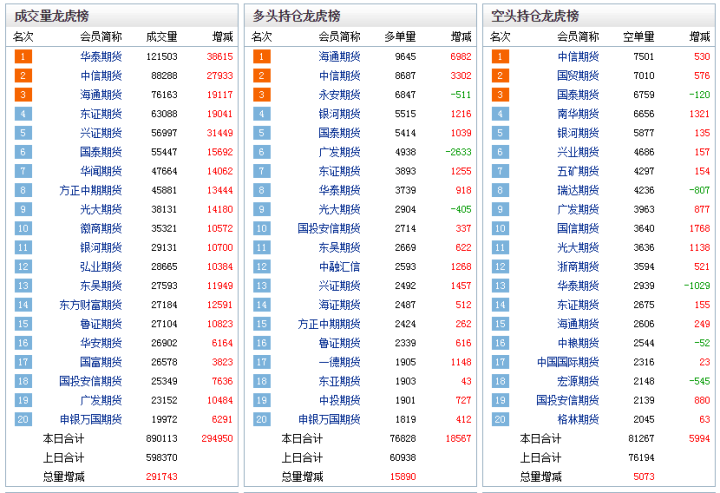Image resolution: width=720 pixels, height=493 pixels.
Task: Select daily total 81267
Action: [641, 438]
